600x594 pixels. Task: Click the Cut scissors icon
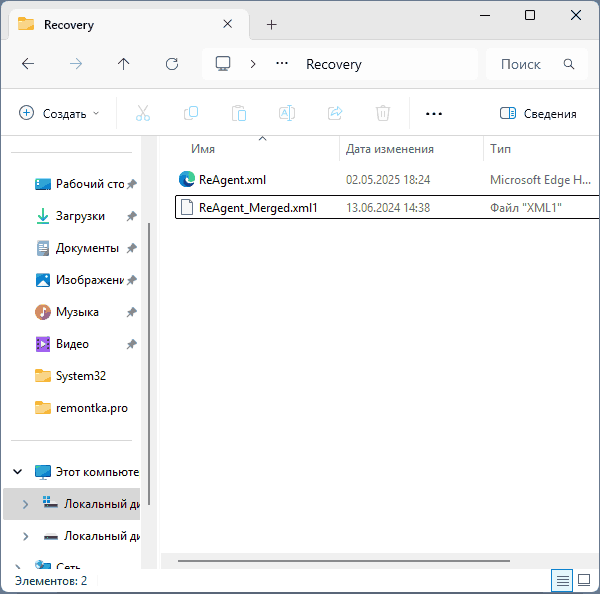(143, 113)
